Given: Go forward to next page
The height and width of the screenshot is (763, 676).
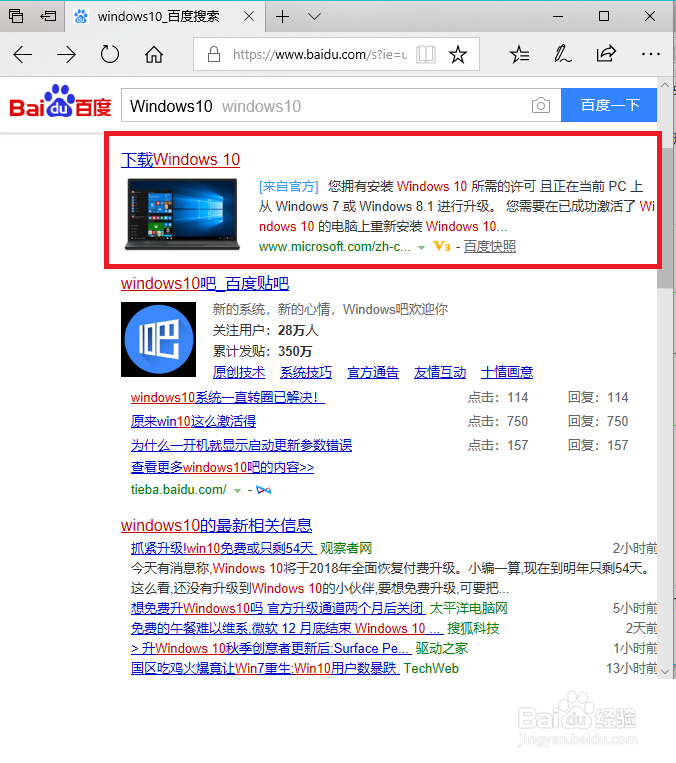Looking at the screenshot, I should pos(66,54).
